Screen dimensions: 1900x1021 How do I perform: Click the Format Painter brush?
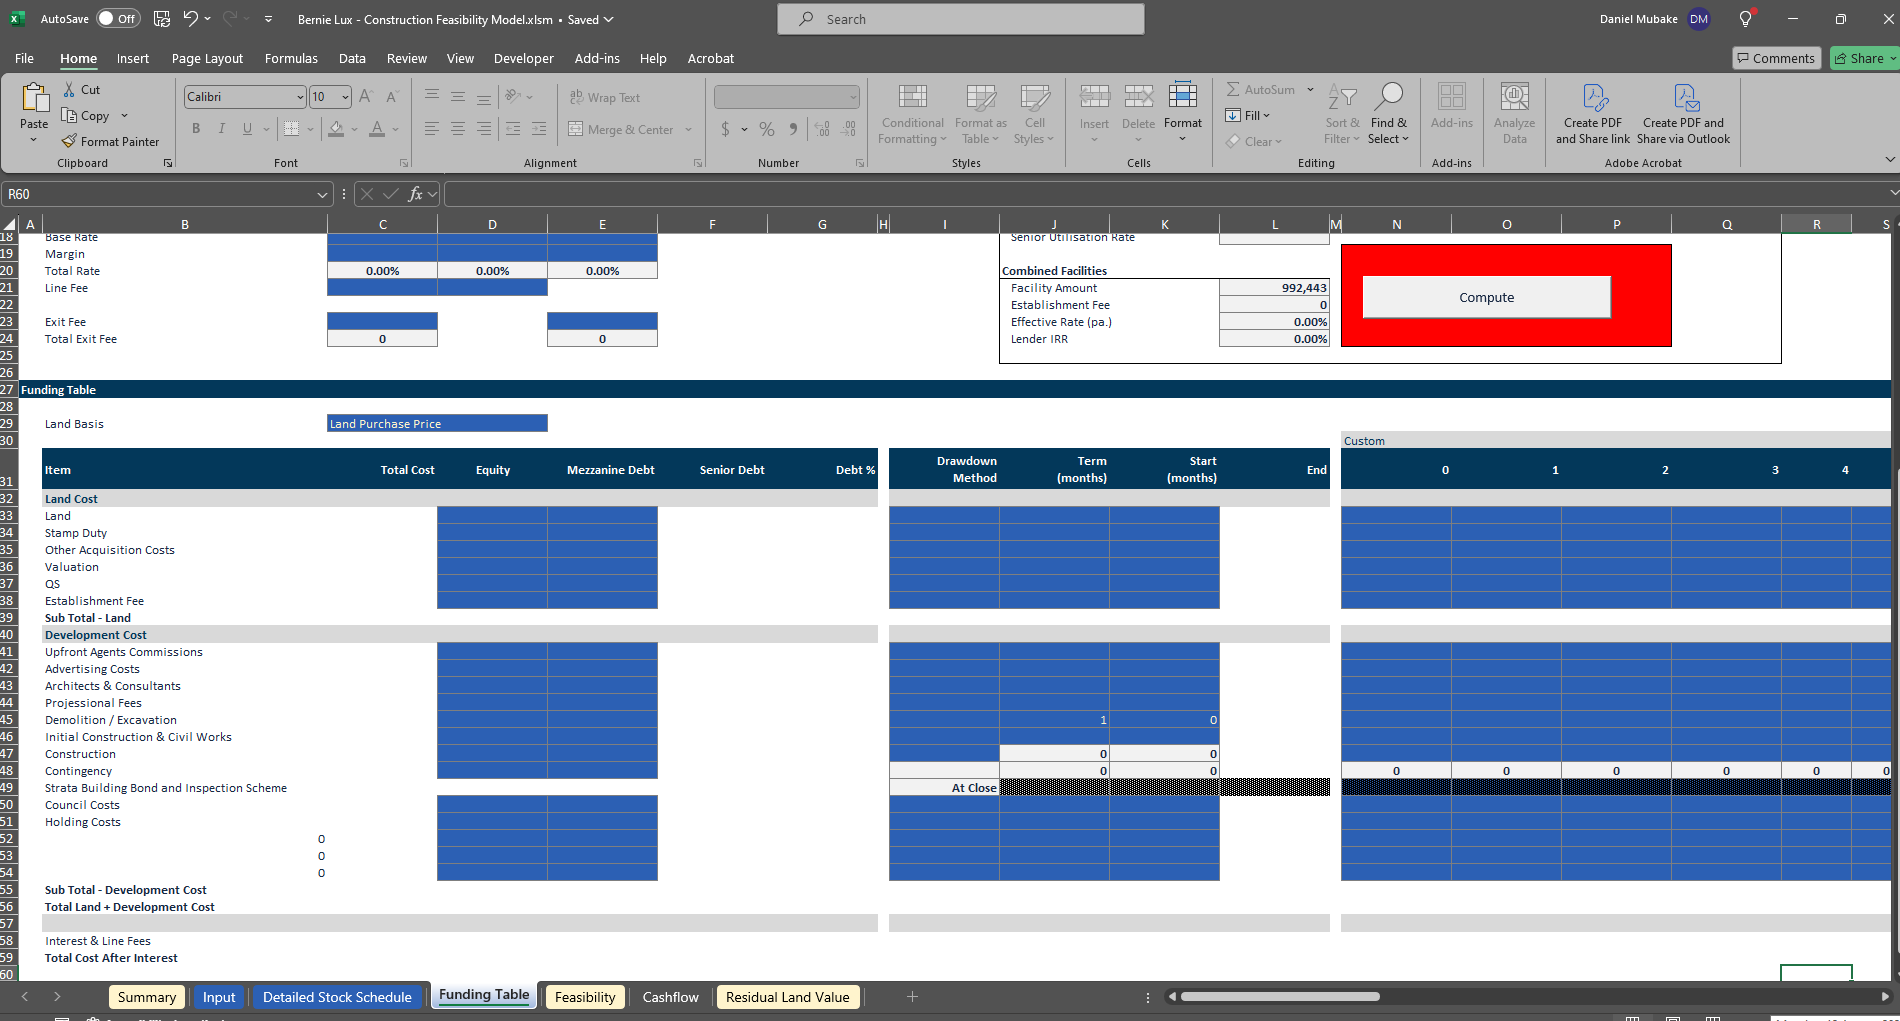pyautogui.click(x=69, y=141)
